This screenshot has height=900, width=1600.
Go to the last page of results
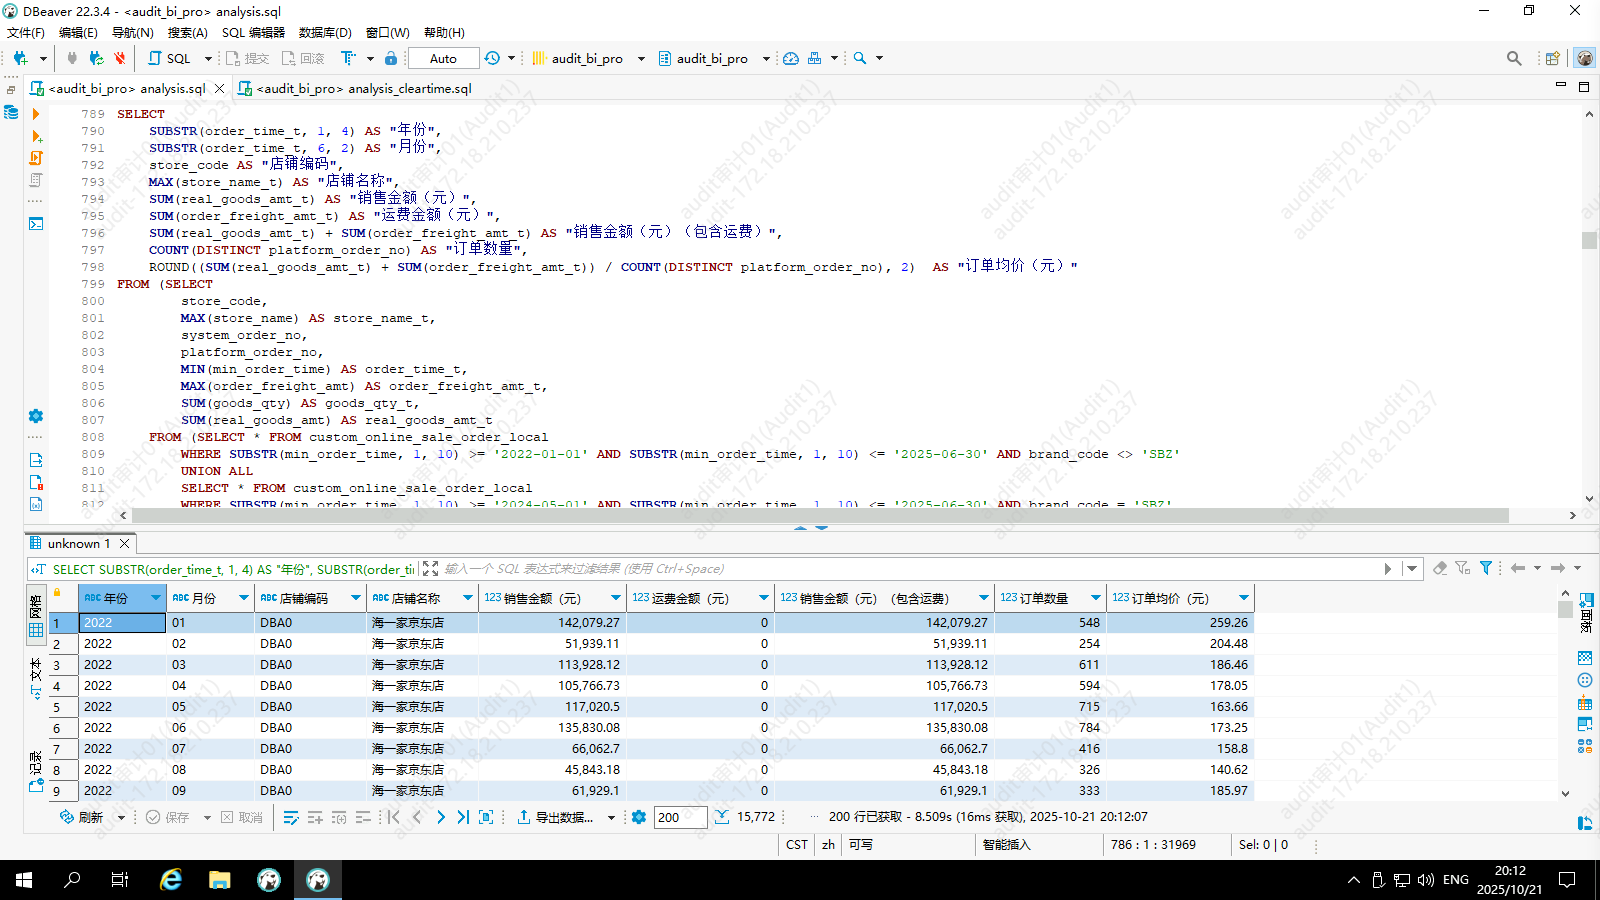pyautogui.click(x=463, y=817)
